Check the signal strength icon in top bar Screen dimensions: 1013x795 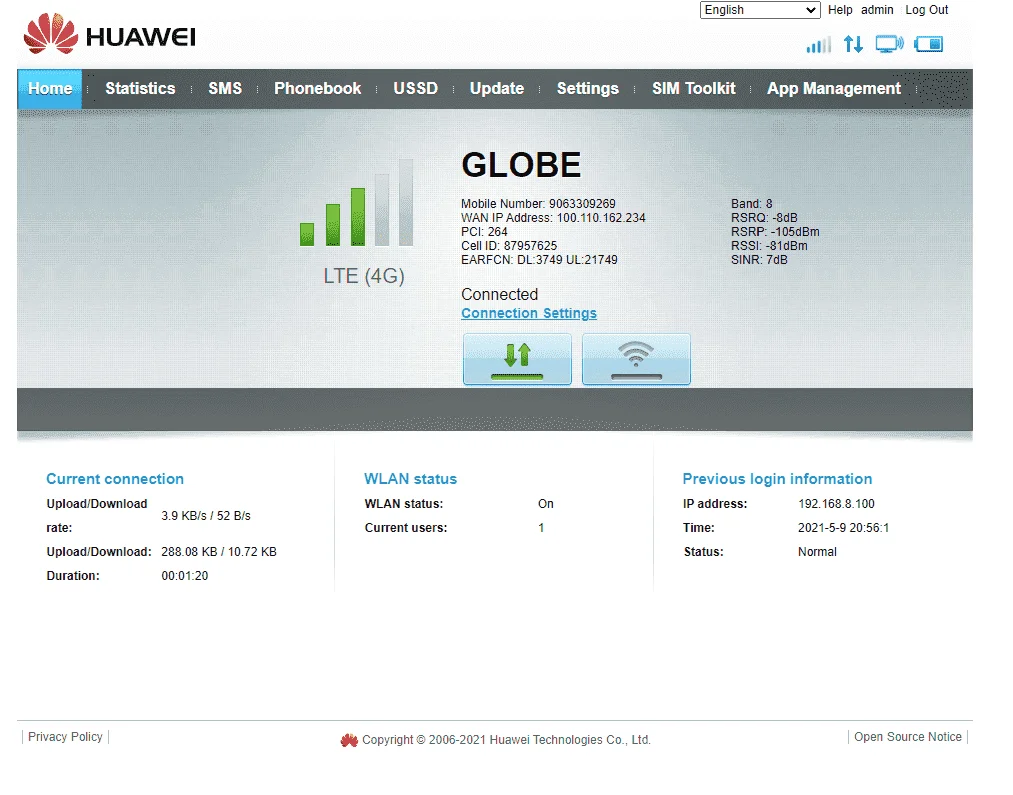(x=819, y=45)
